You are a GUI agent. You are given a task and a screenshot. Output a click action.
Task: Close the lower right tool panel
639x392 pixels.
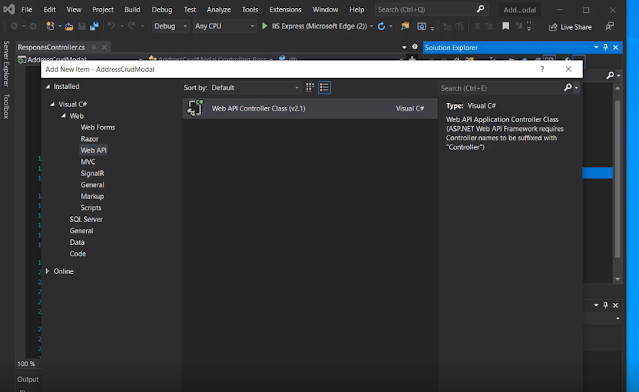pos(615,305)
